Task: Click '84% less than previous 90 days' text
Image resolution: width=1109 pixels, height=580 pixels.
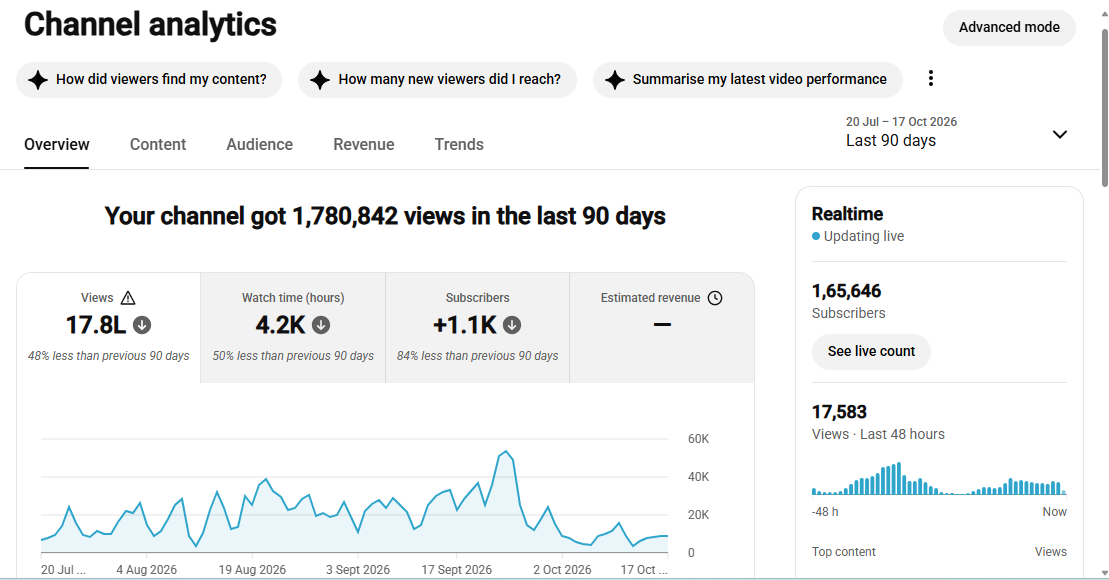Action: click(x=477, y=356)
